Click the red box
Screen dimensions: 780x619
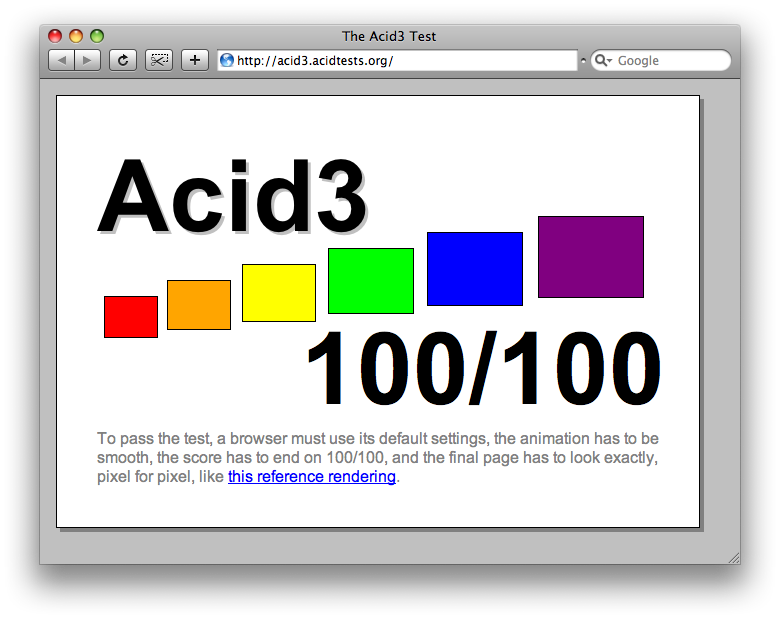[x=131, y=317]
